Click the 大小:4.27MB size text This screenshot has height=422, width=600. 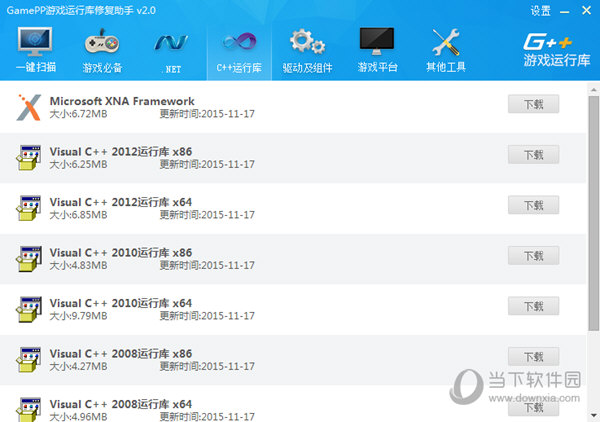[x=78, y=367]
